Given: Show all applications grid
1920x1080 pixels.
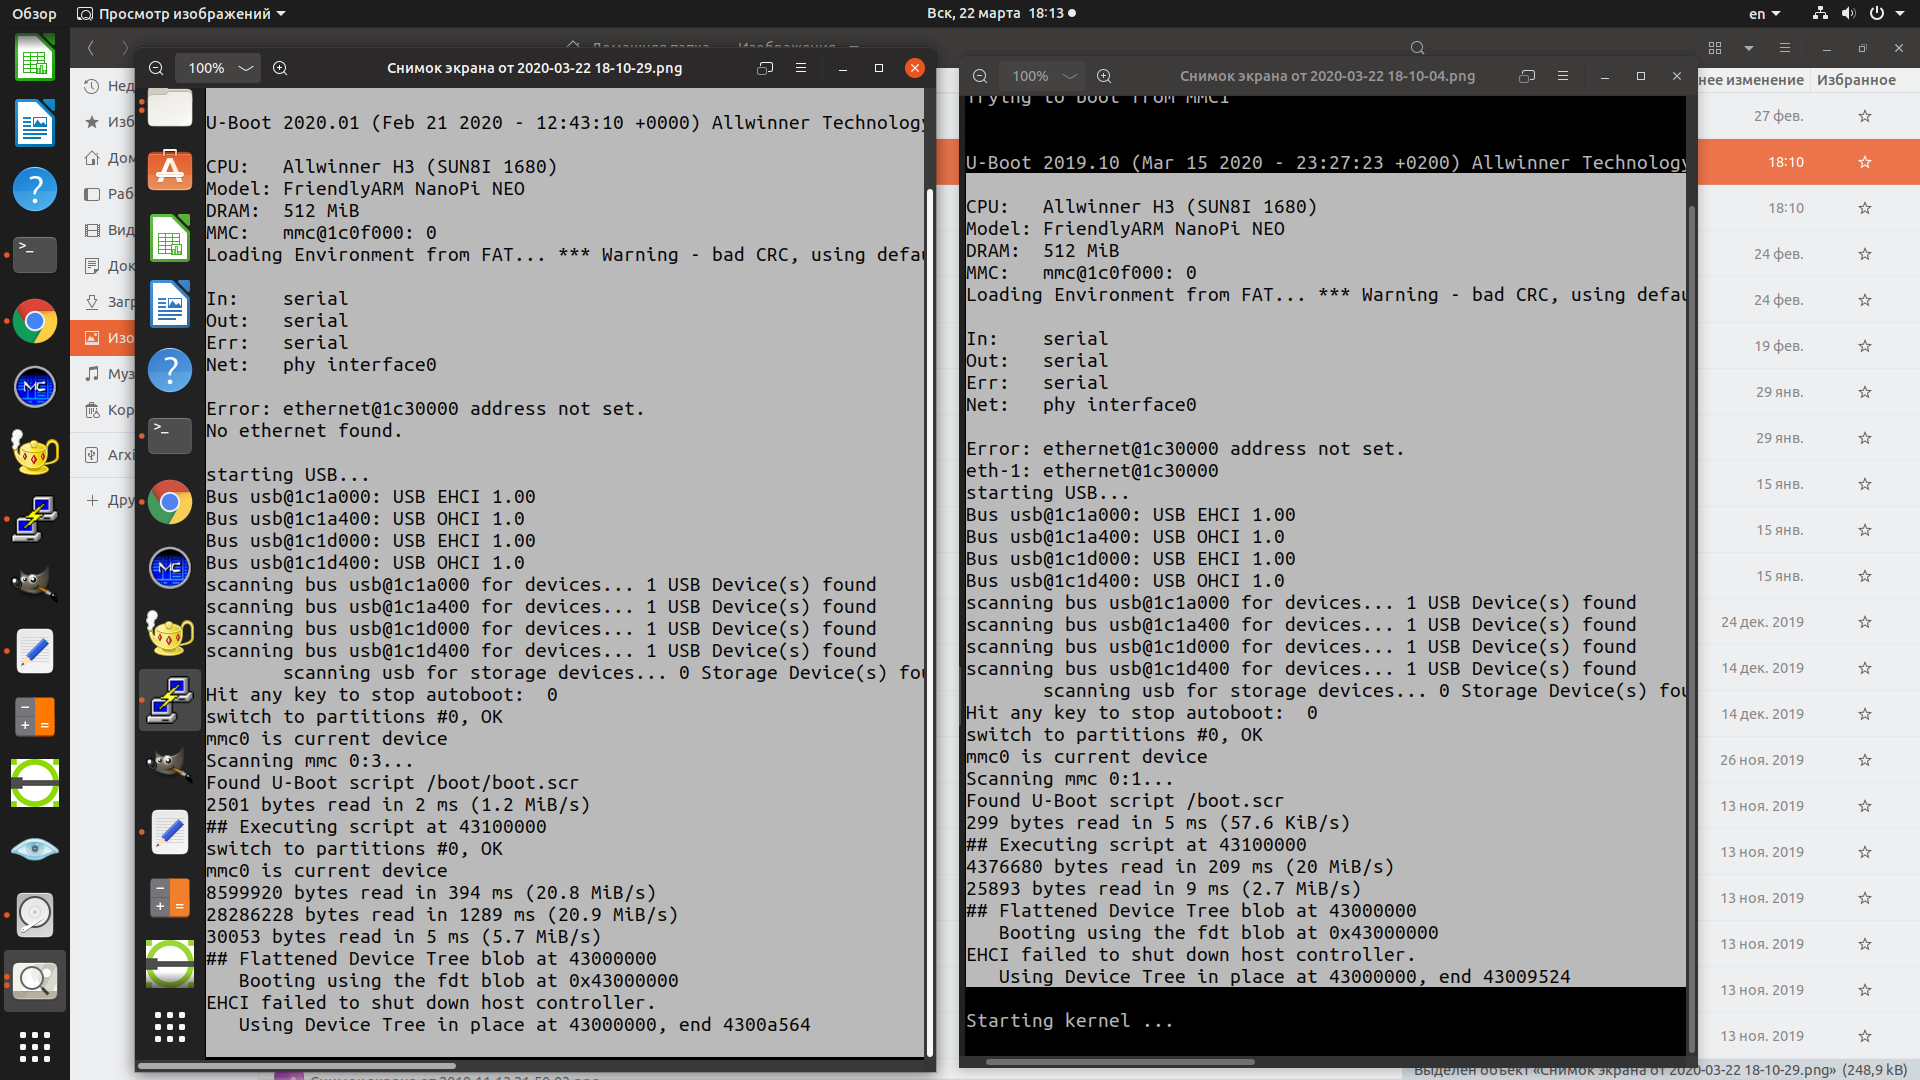Looking at the screenshot, I should [x=35, y=1046].
